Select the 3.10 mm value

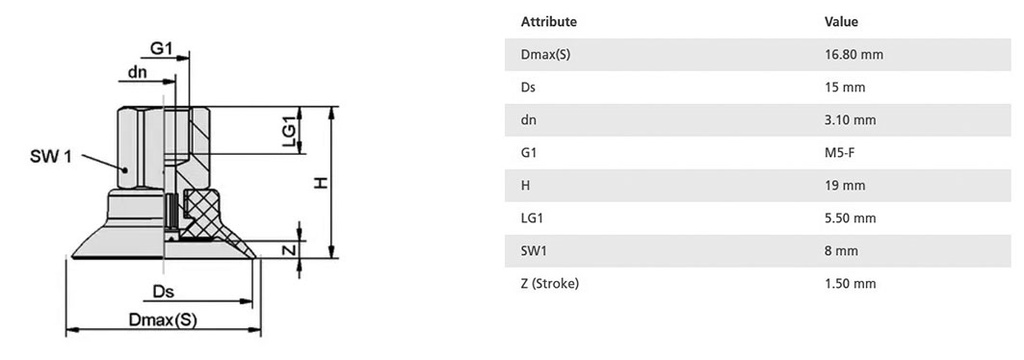pyautogui.click(x=850, y=120)
